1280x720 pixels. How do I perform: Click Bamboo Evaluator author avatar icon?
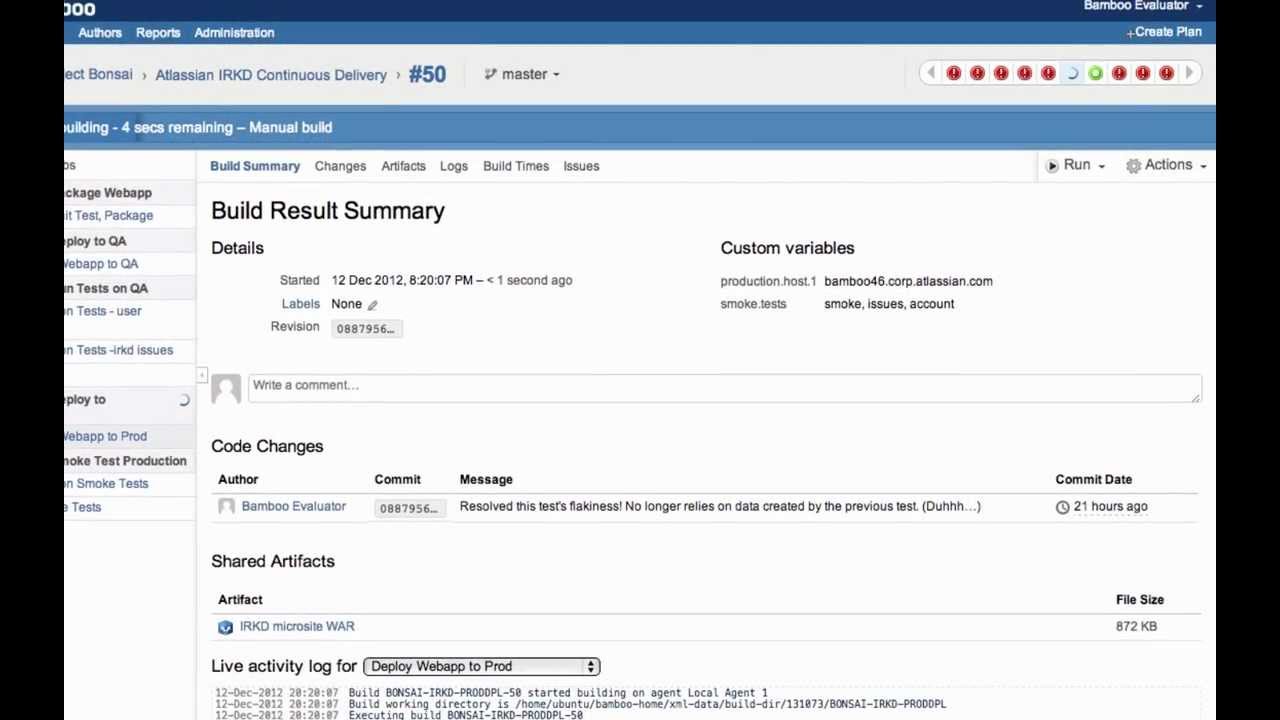(227, 507)
